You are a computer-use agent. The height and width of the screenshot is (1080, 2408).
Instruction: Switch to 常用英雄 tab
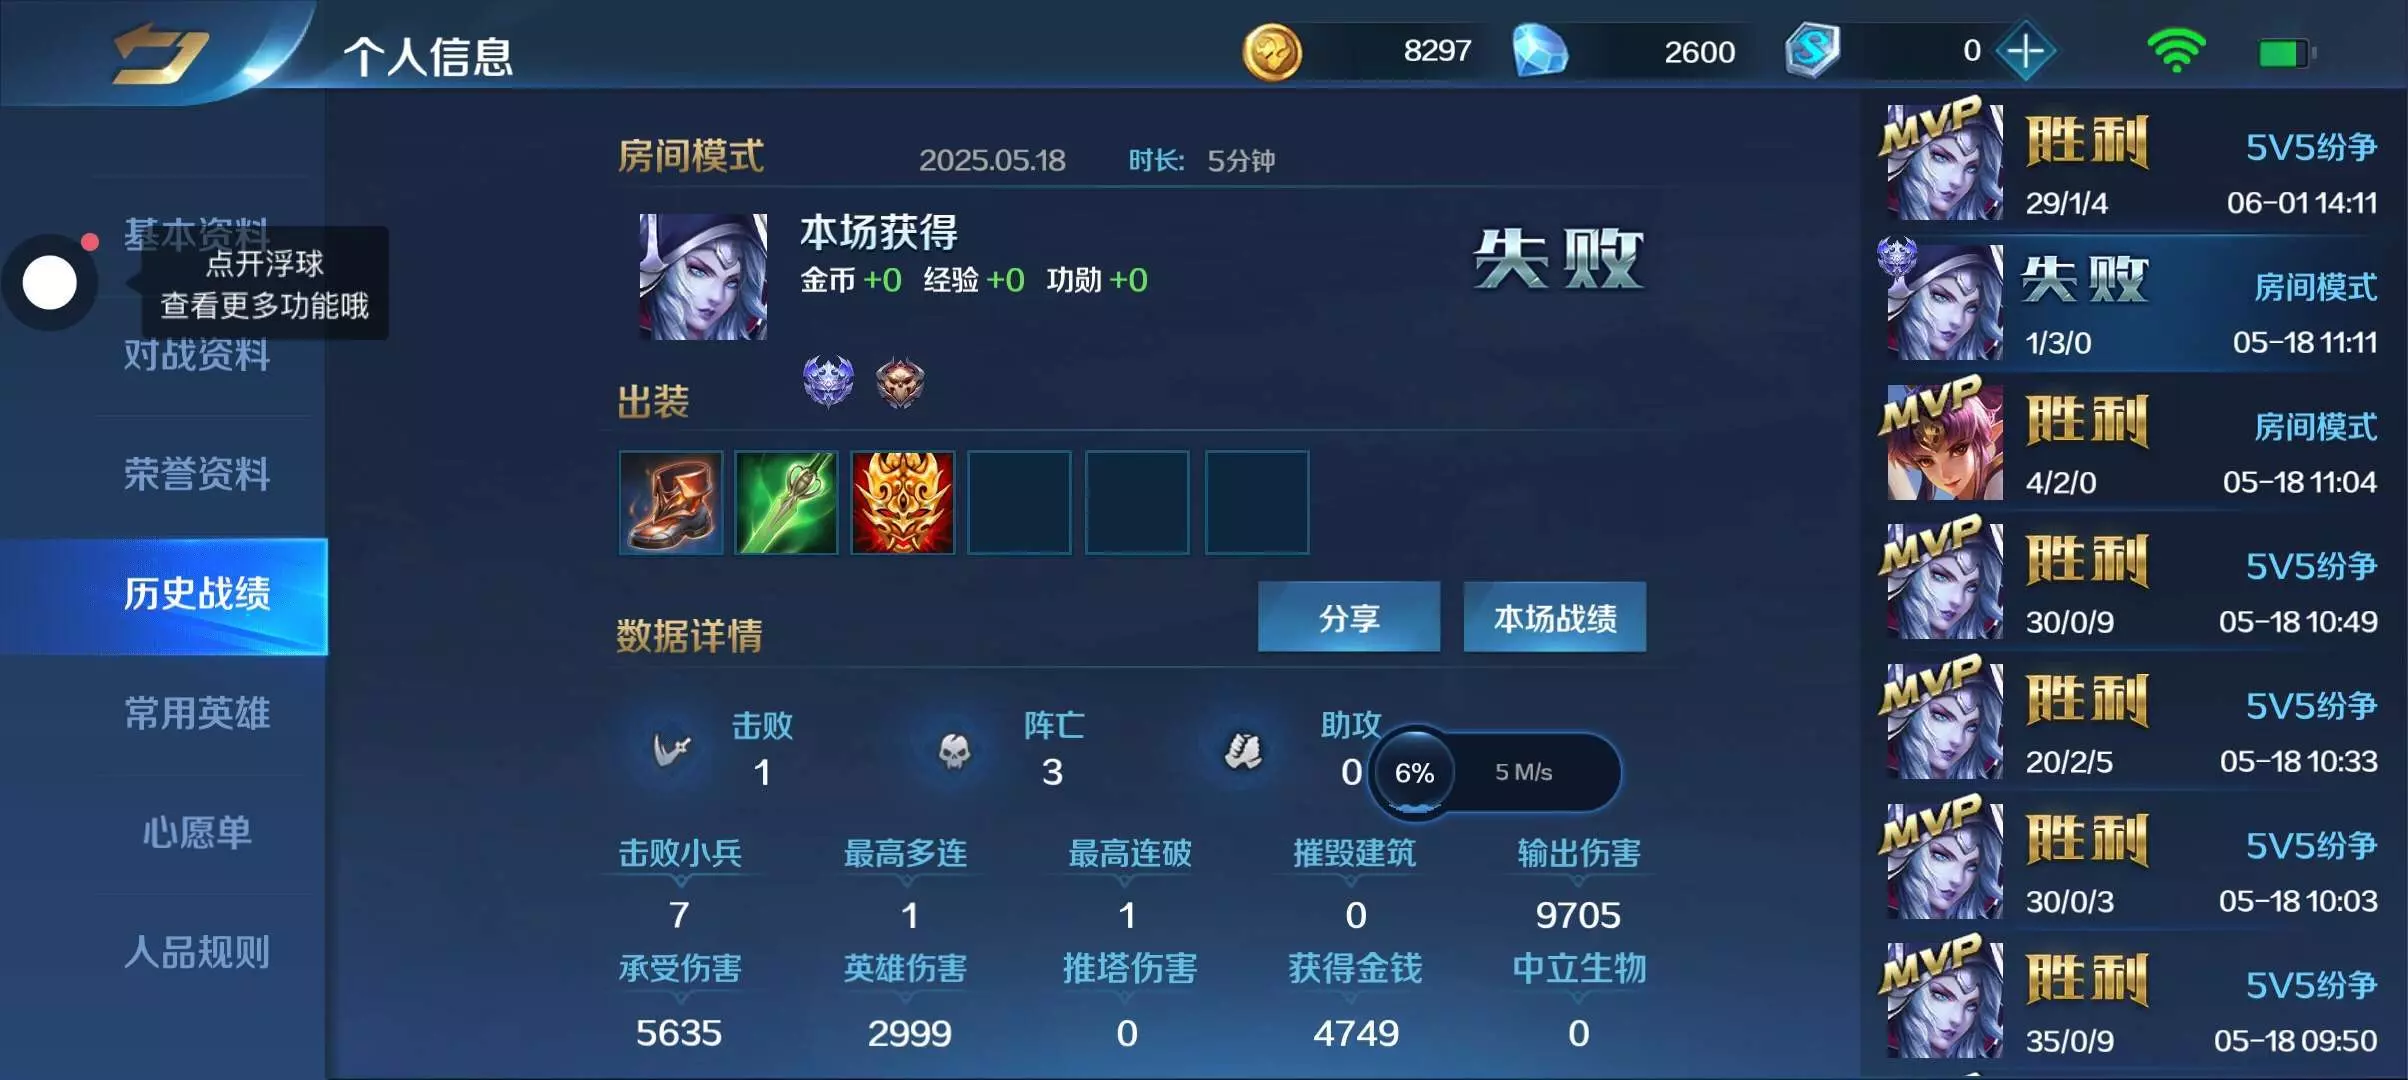click(197, 714)
